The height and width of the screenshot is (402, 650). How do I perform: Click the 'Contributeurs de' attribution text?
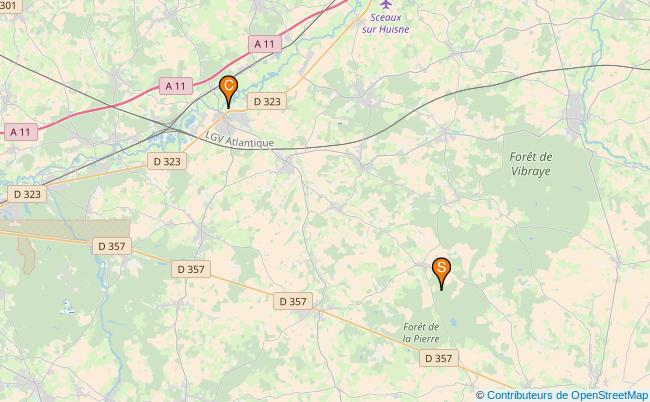tap(527, 395)
